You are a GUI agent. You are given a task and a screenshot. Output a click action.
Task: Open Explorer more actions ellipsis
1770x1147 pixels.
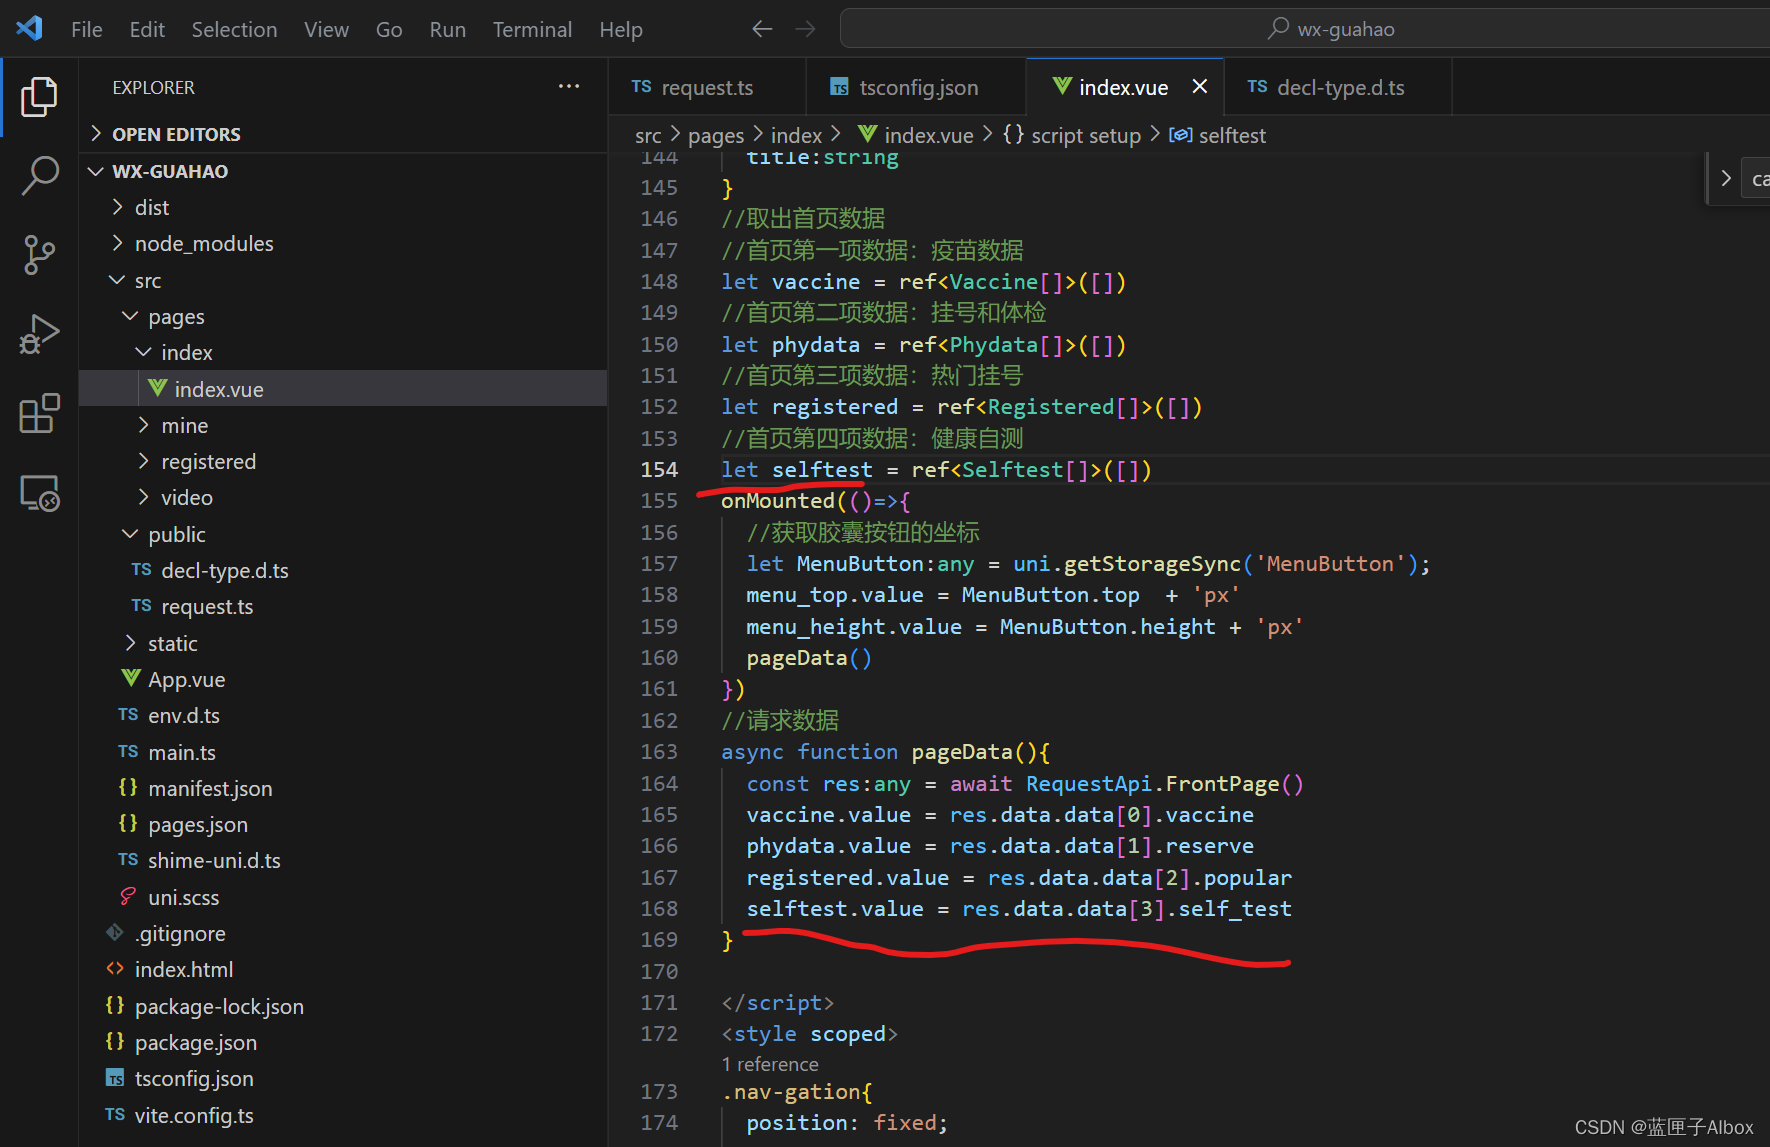click(569, 87)
